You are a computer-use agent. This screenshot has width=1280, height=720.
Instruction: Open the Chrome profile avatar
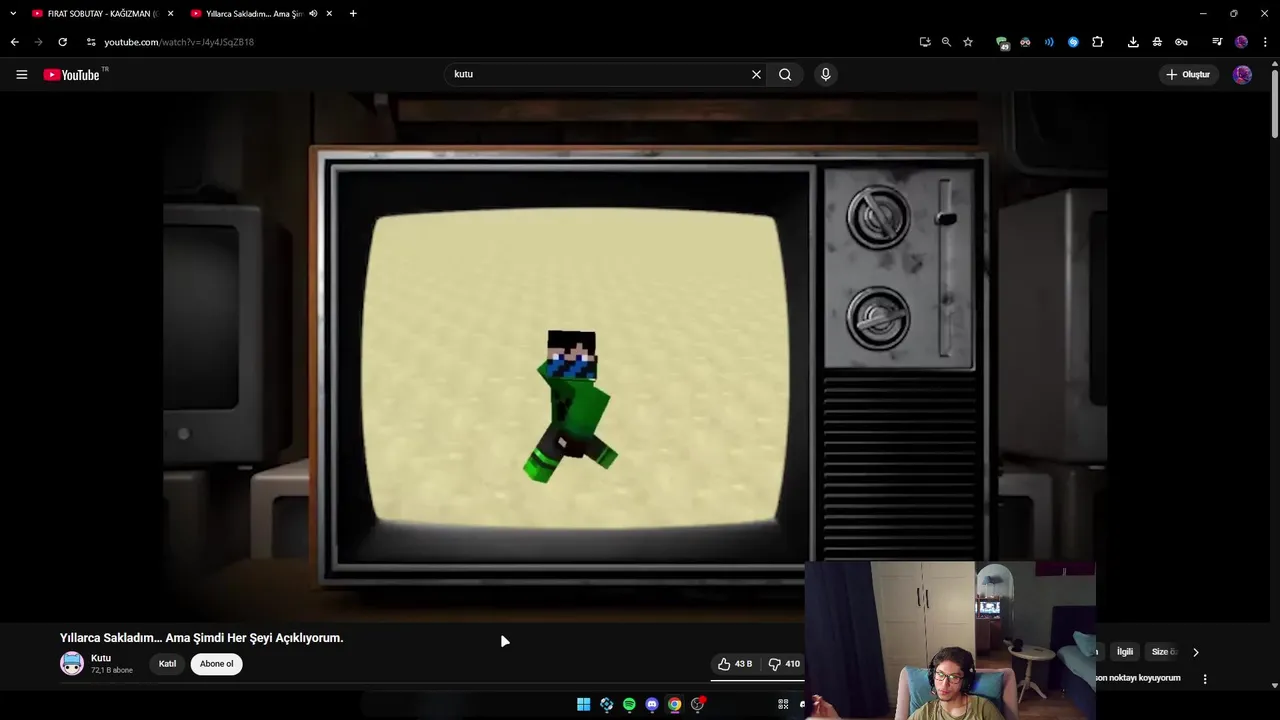[1241, 42]
